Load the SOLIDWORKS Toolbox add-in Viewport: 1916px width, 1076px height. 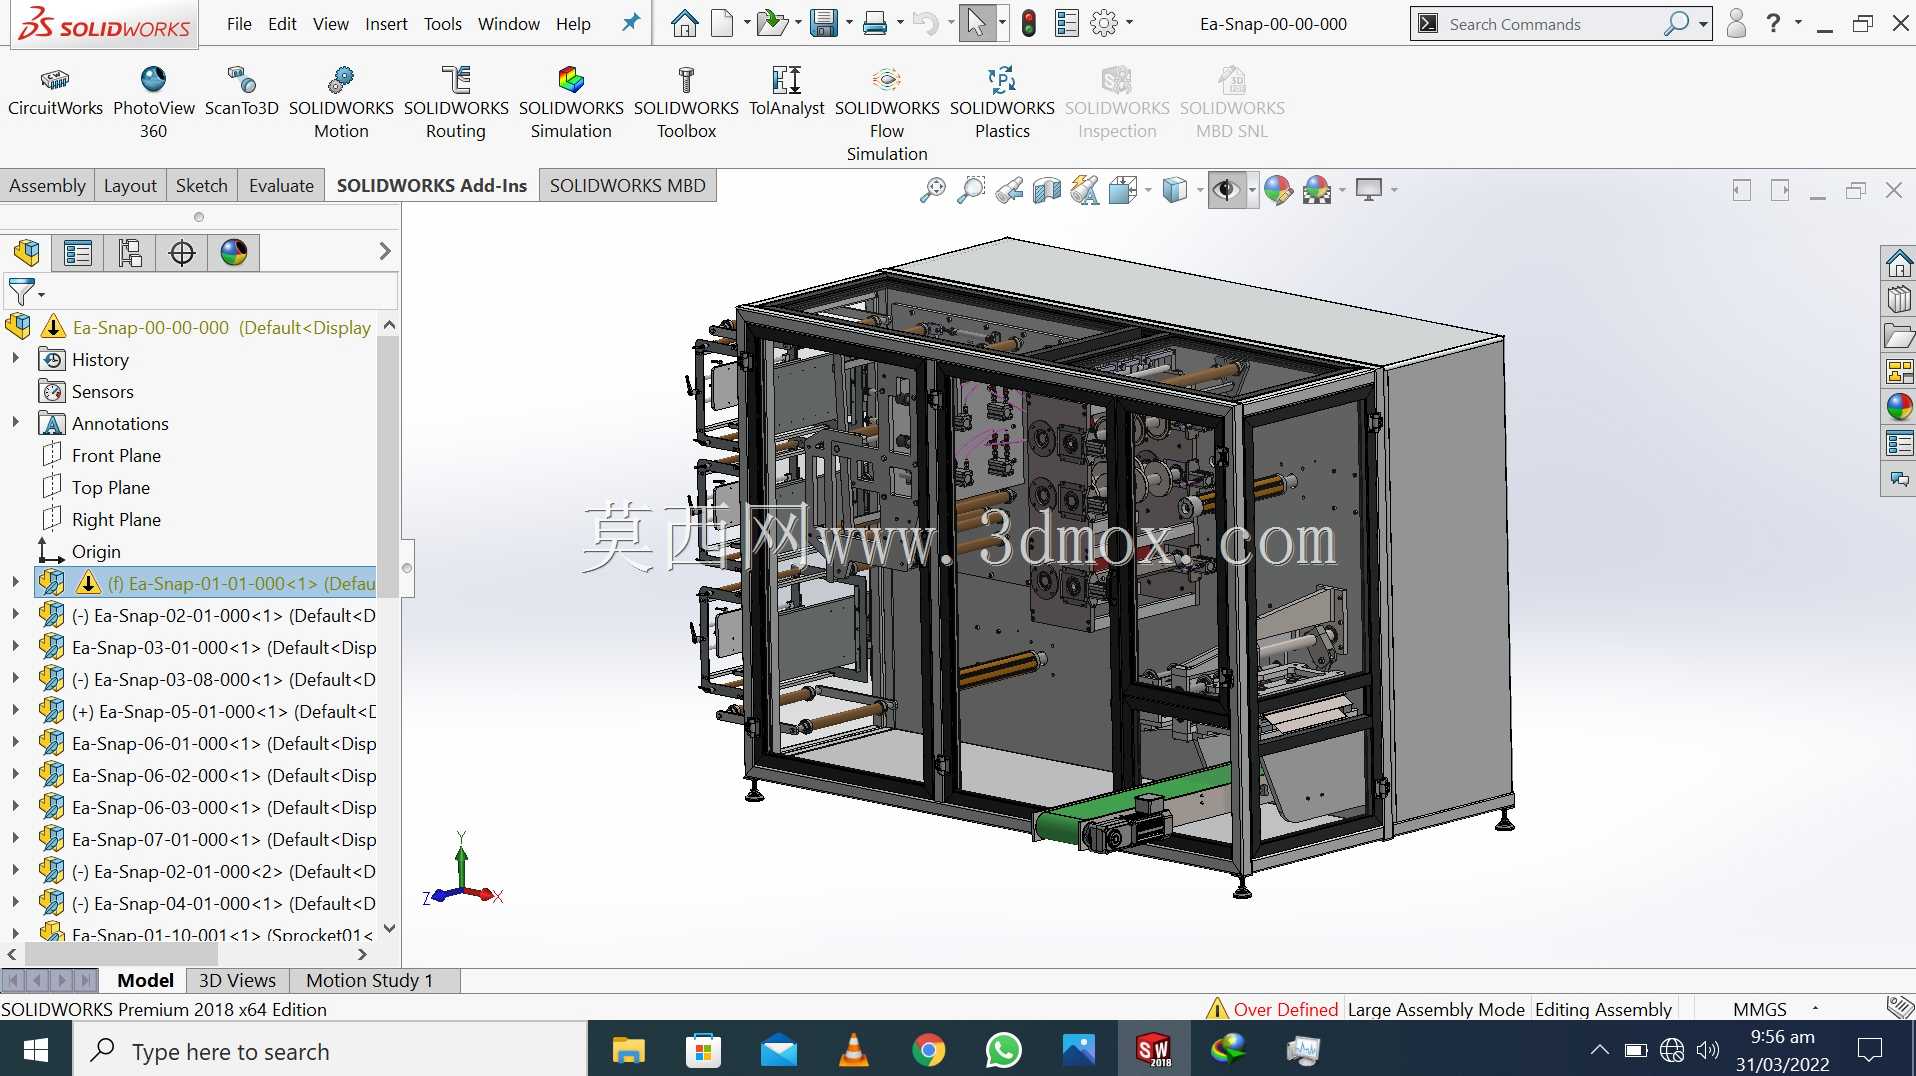click(686, 103)
